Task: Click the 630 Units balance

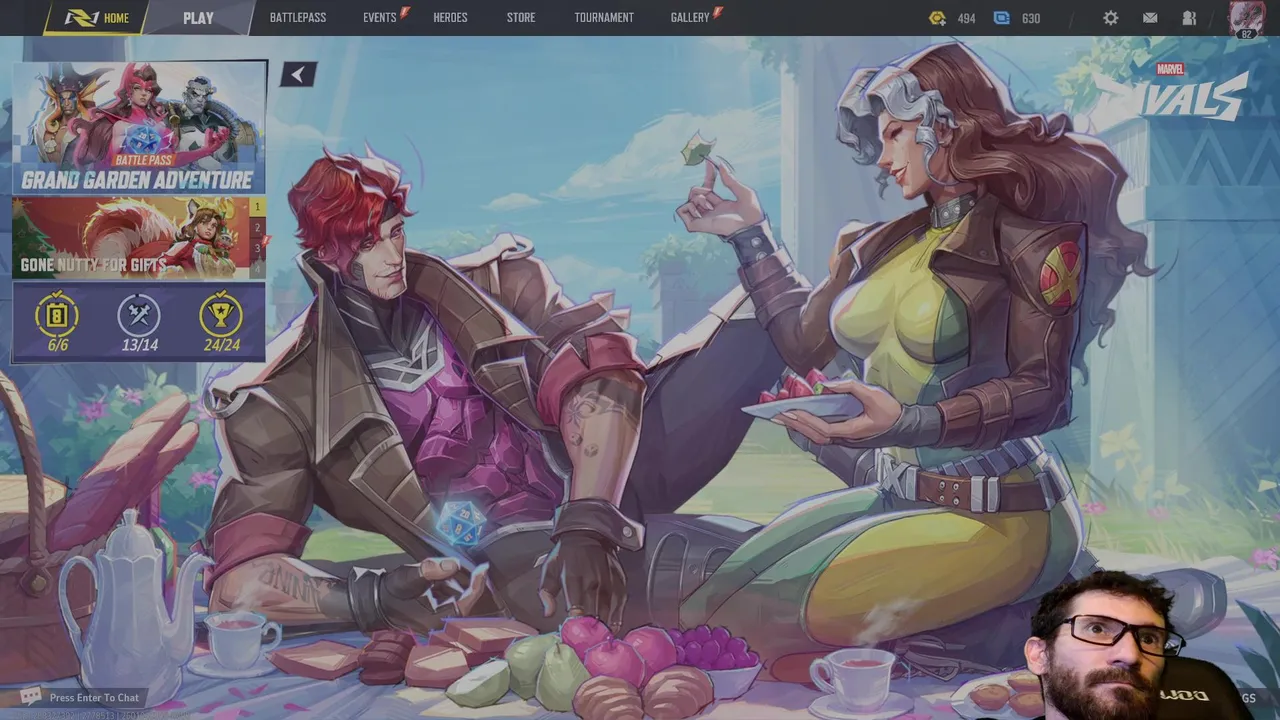Action: 1031,18
